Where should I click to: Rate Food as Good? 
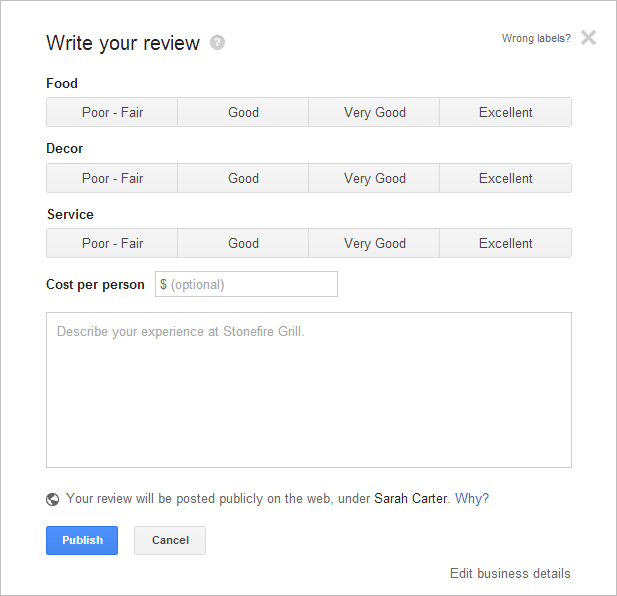coord(243,112)
